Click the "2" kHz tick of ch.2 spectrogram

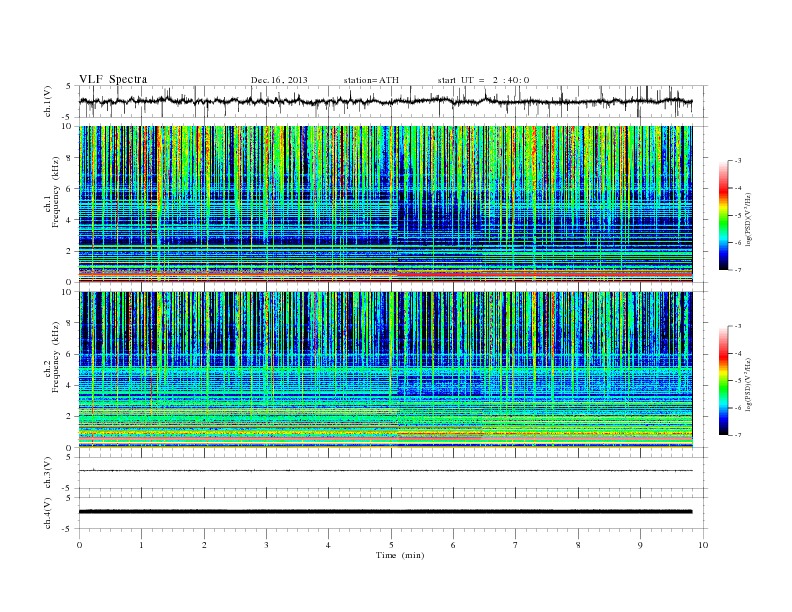(x=69, y=417)
